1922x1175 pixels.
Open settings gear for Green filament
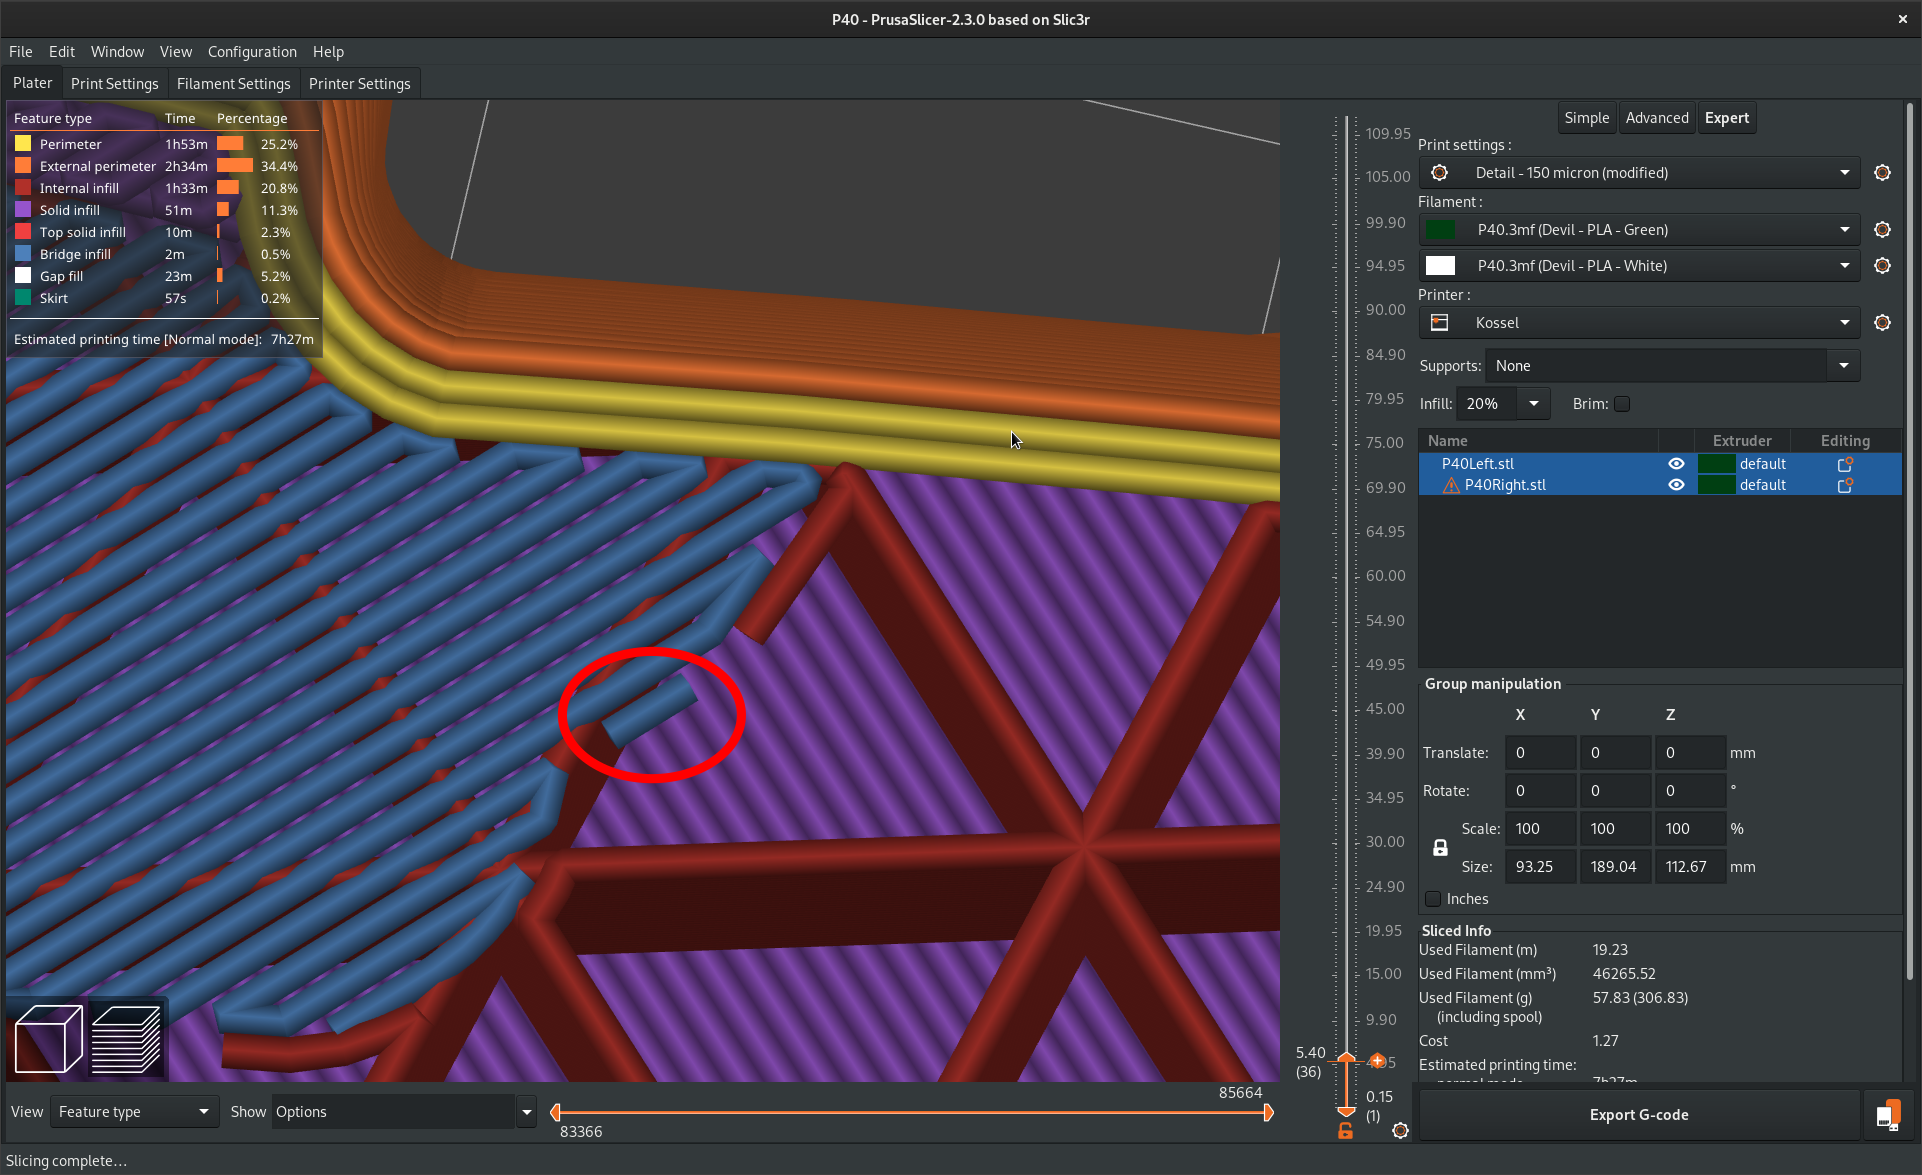tap(1882, 230)
